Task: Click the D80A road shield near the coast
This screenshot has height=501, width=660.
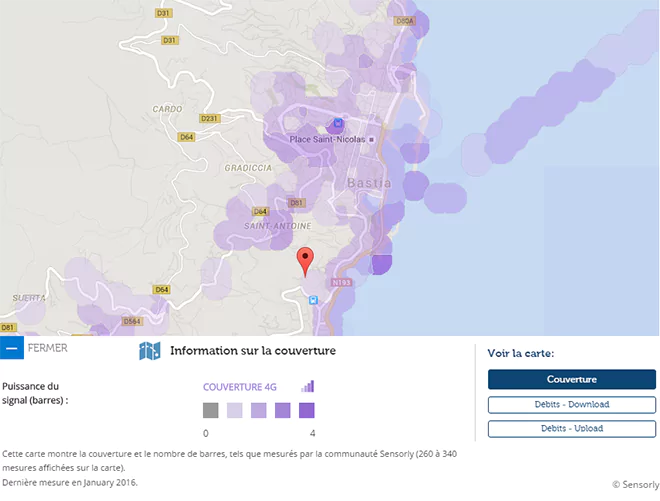Action: click(x=404, y=20)
